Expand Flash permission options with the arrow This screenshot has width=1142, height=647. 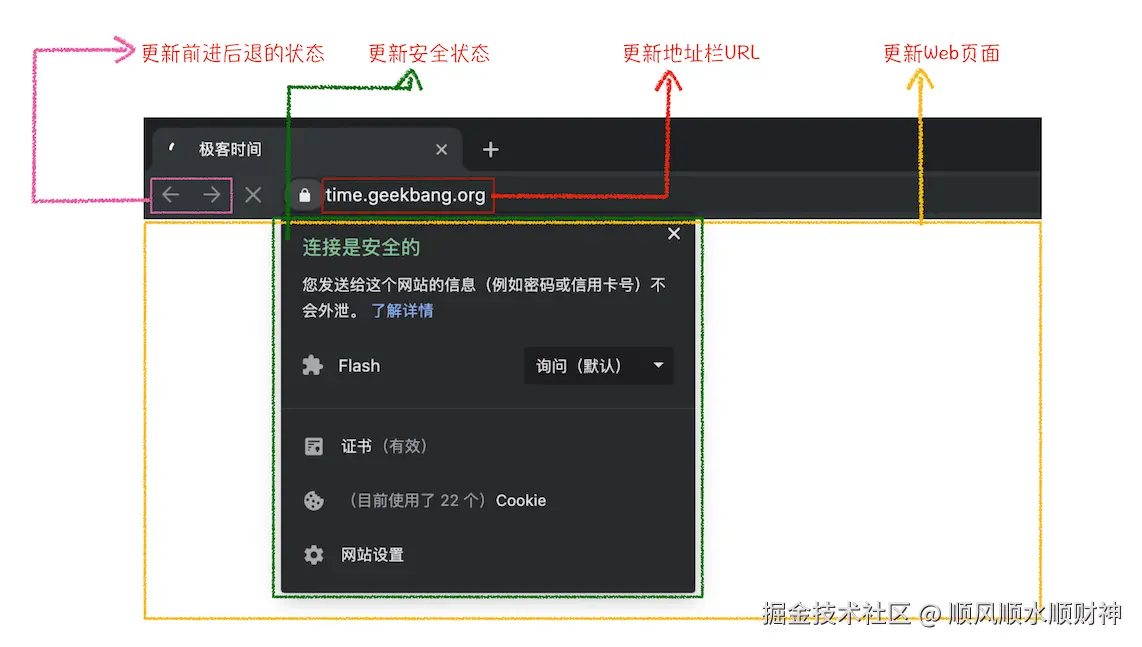point(658,366)
